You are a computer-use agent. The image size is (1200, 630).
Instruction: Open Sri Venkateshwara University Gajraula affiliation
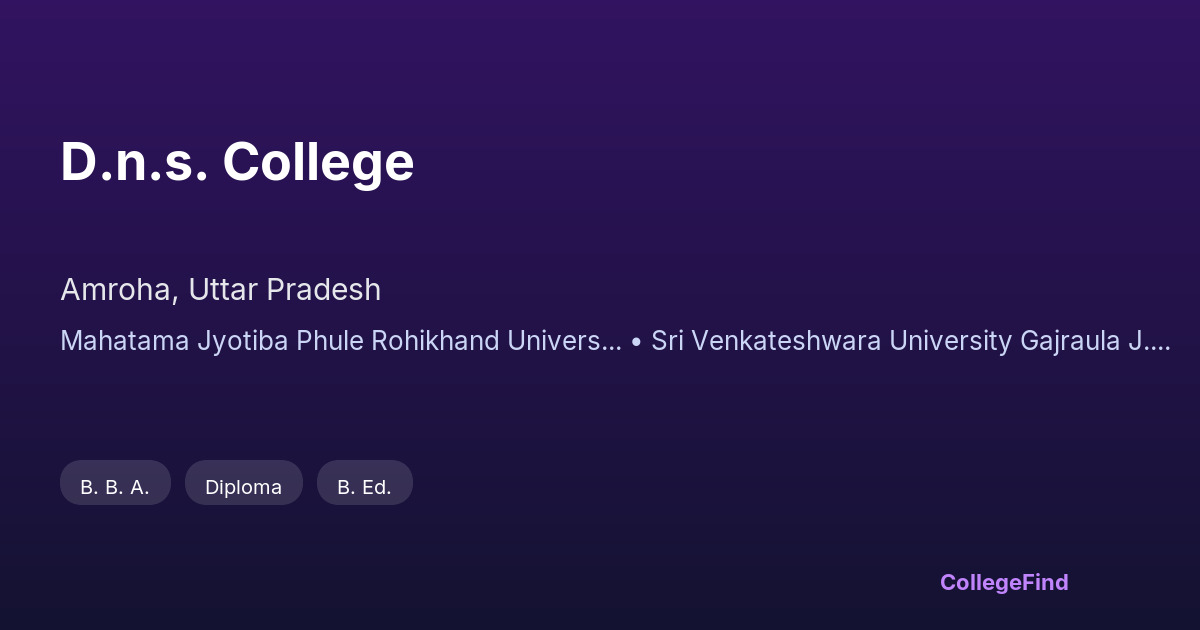910,341
